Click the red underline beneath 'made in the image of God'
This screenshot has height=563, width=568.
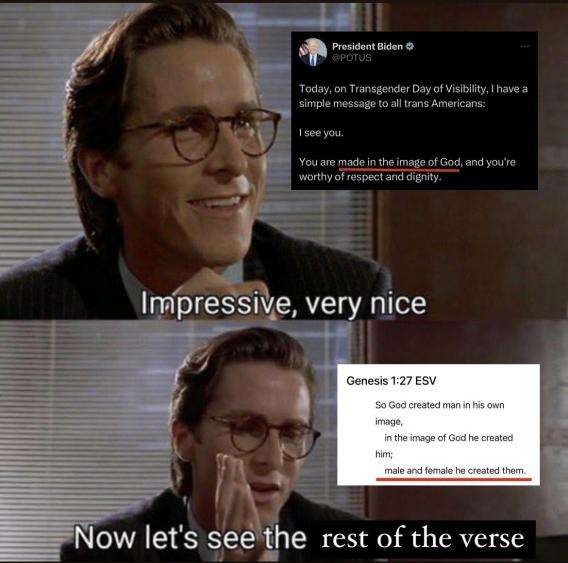click(x=399, y=170)
